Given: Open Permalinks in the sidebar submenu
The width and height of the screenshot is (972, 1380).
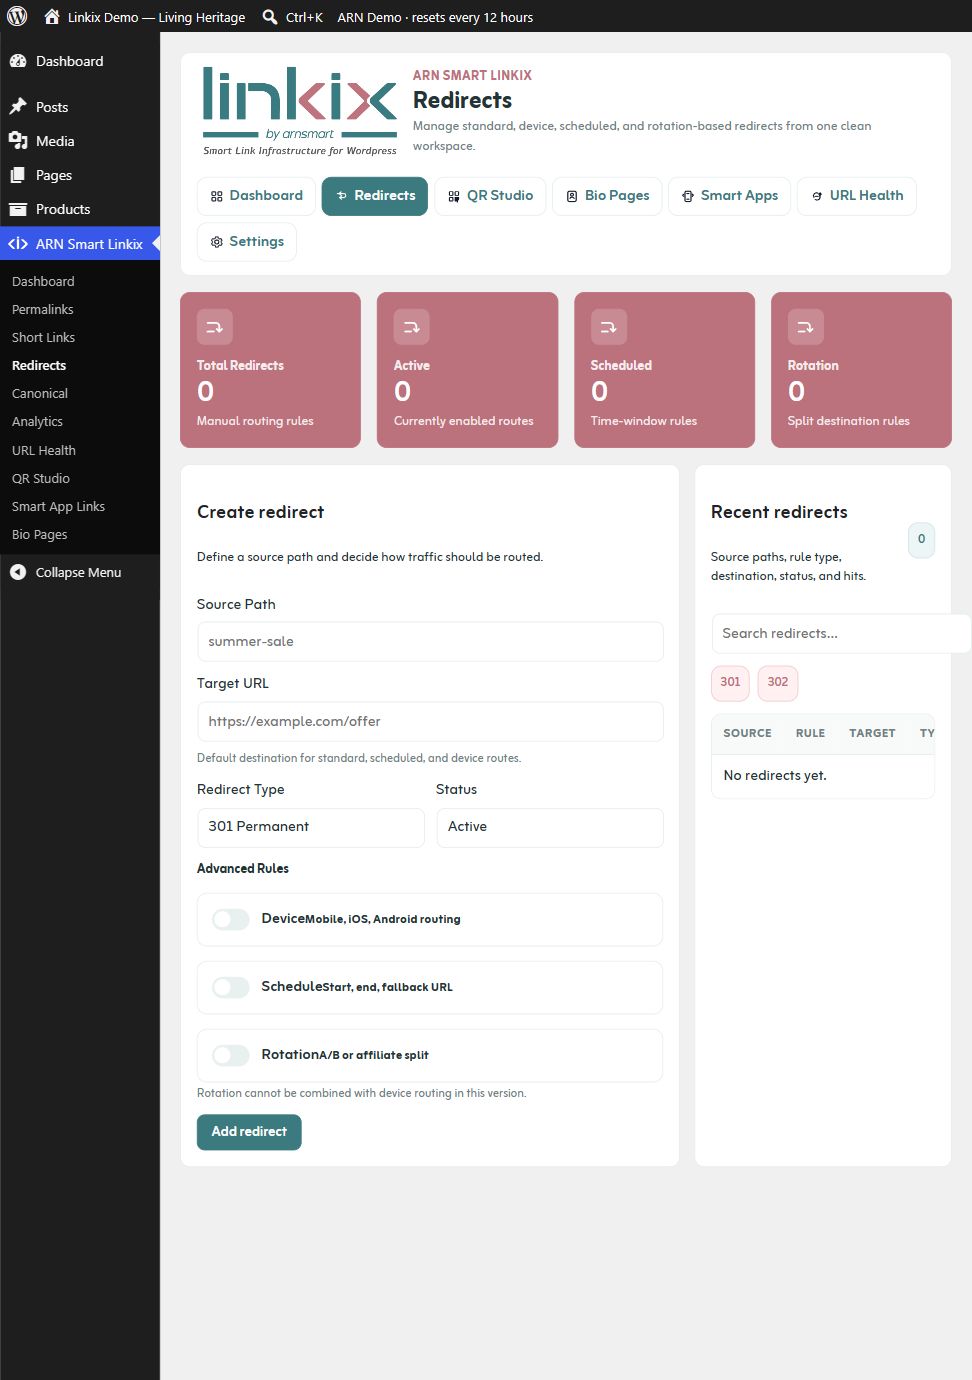Looking at the screenshot, I should pyautogui.click(x=42, y=309).
